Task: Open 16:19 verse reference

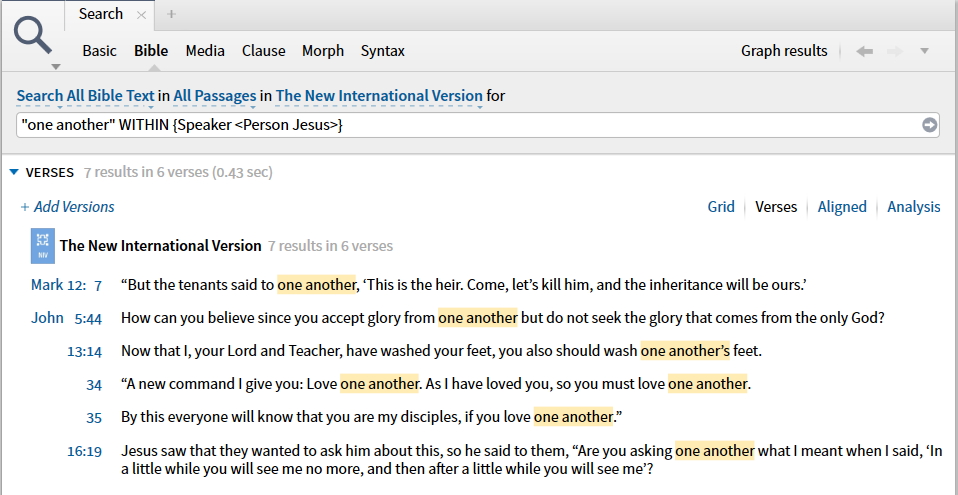Action: [84, 452]
